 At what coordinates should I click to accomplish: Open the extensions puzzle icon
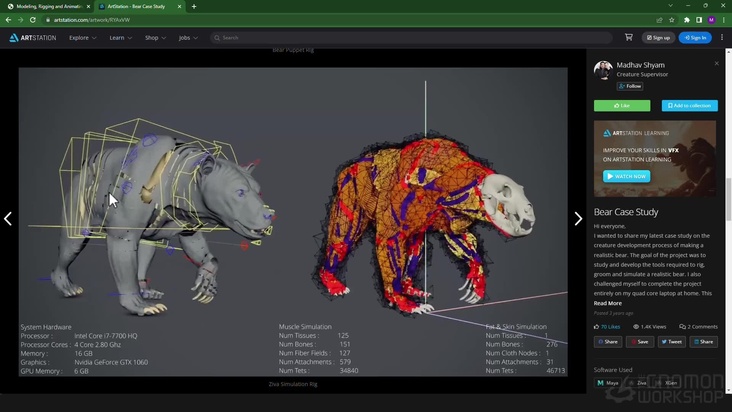click(x=687, y=20)
